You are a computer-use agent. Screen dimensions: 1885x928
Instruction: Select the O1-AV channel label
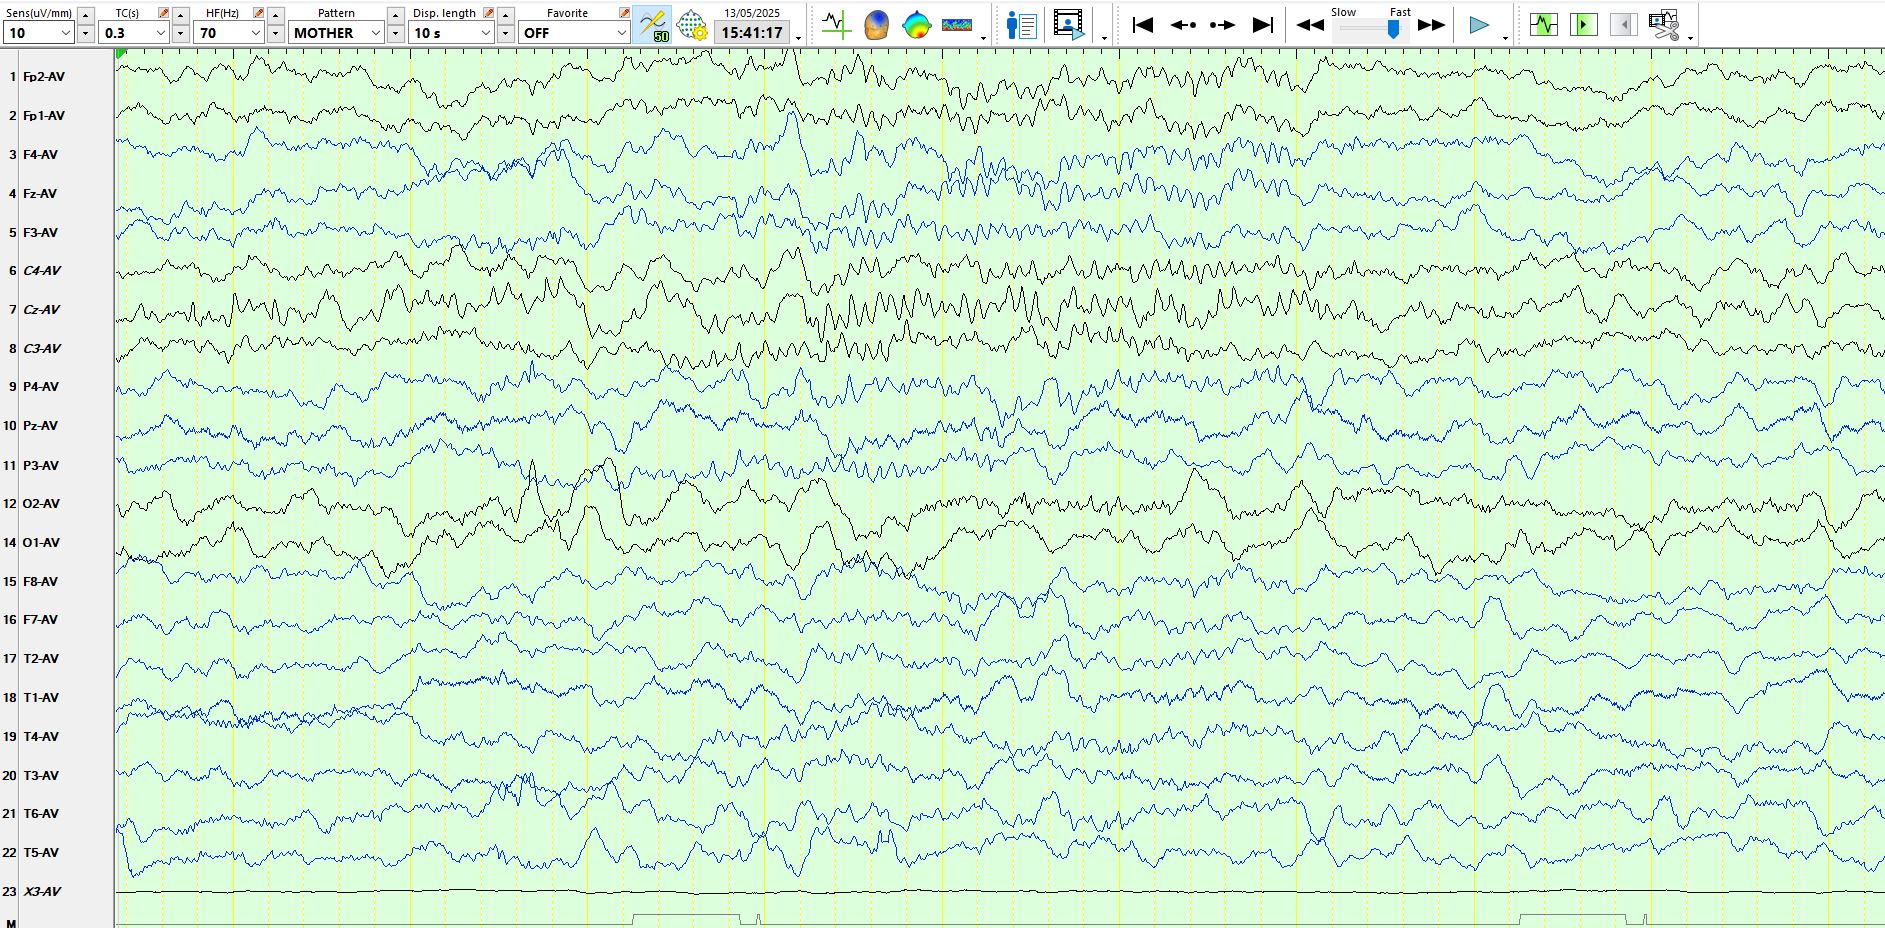tap(42, 543)
